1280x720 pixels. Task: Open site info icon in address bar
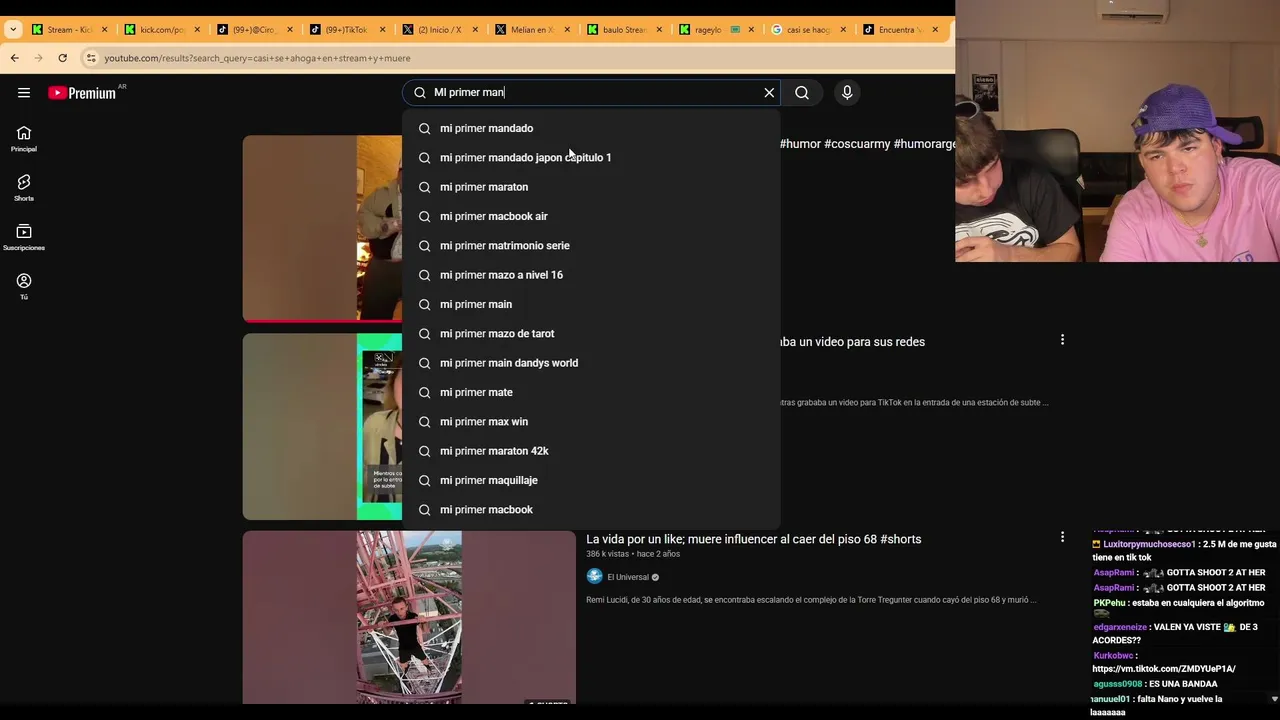(x=91, y=58)
